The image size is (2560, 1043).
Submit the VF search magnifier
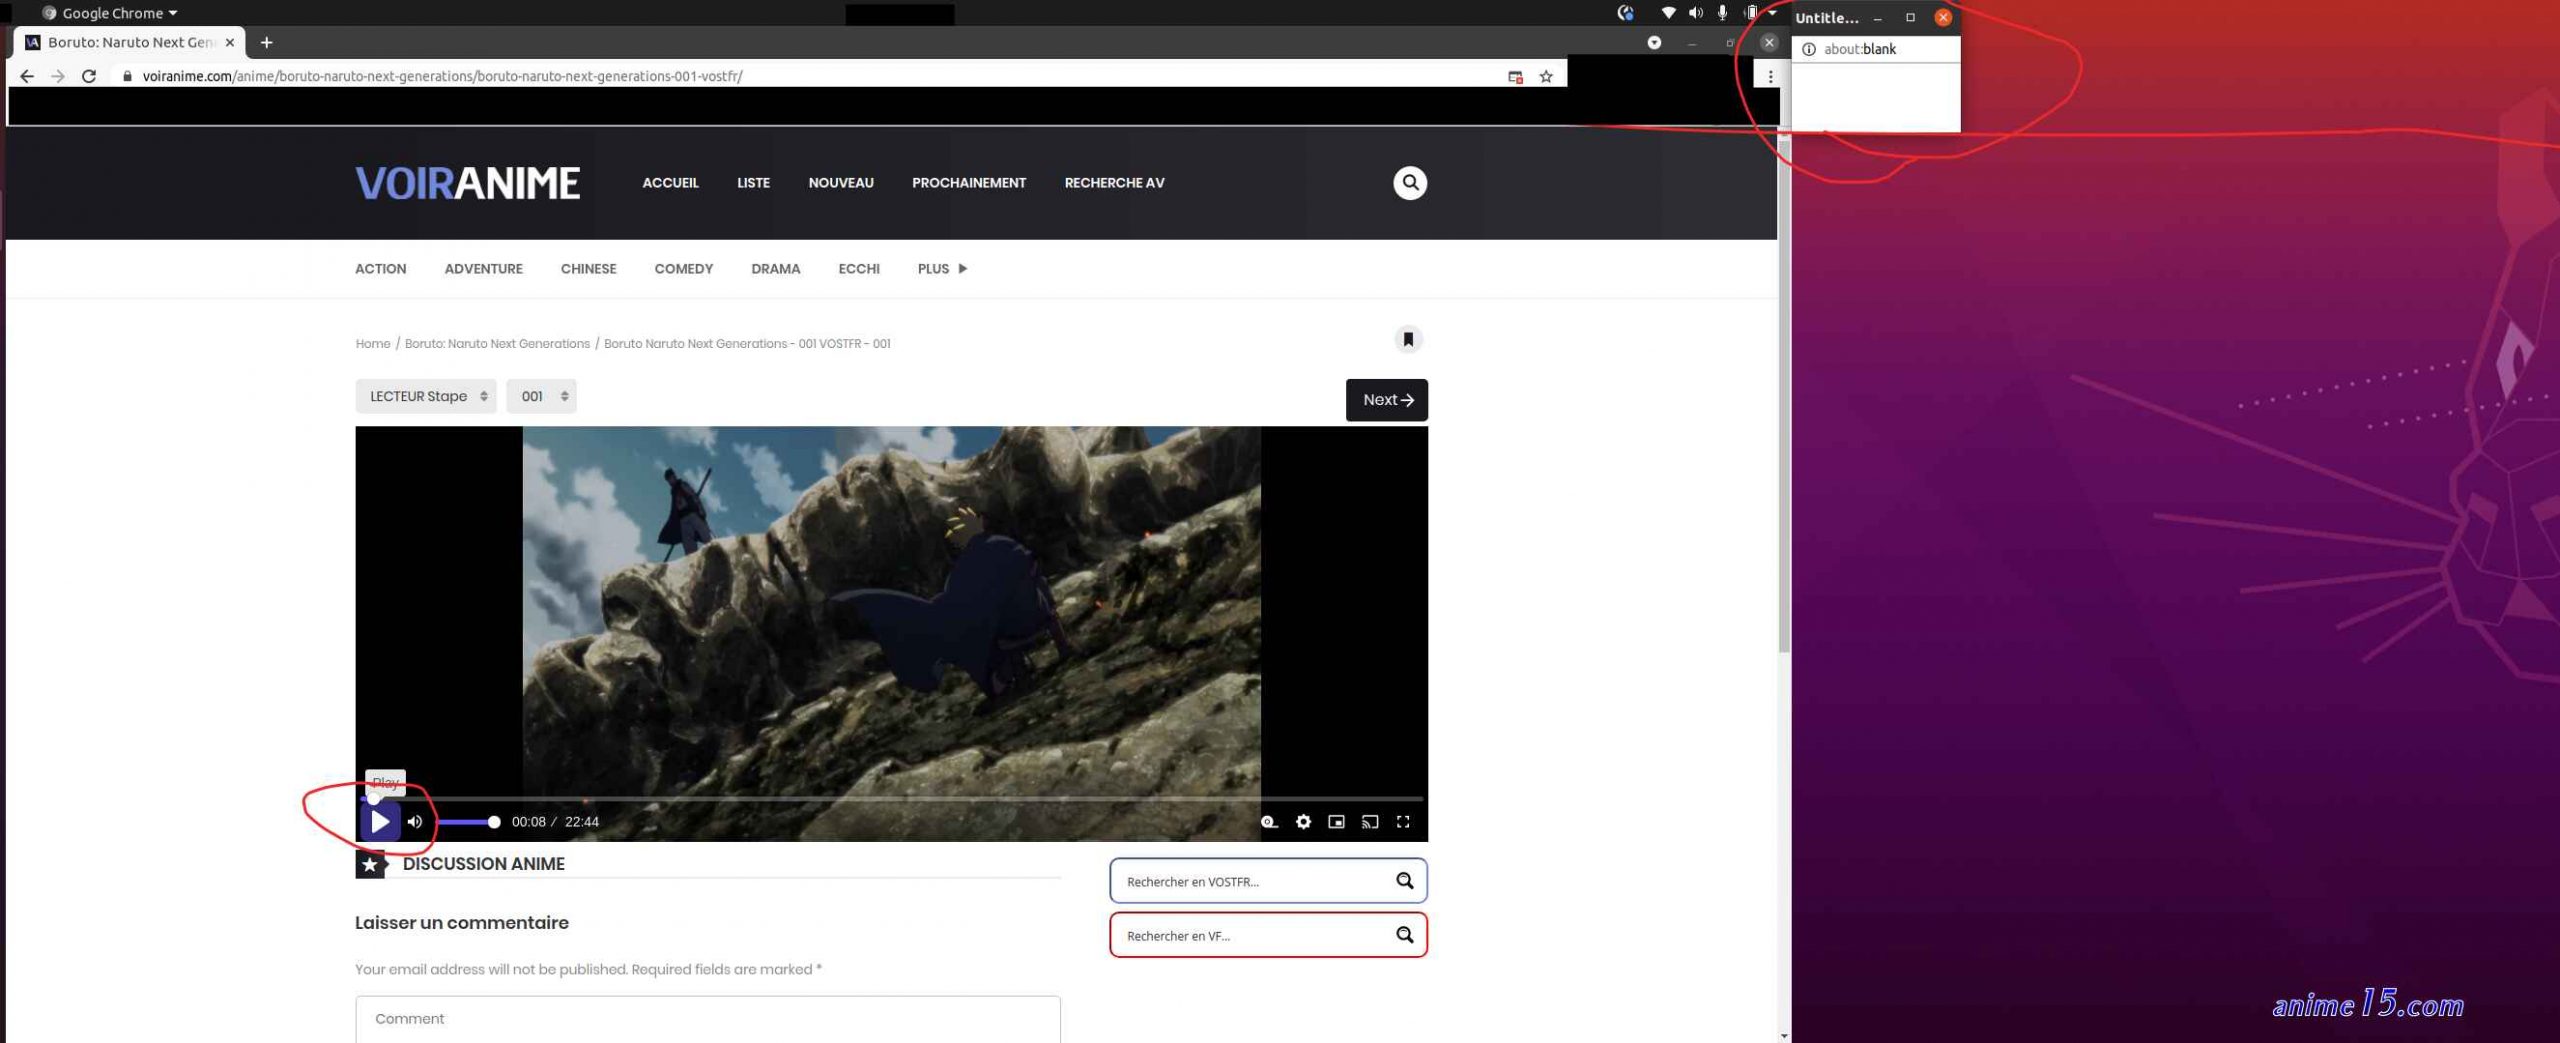click(1404, 934)
